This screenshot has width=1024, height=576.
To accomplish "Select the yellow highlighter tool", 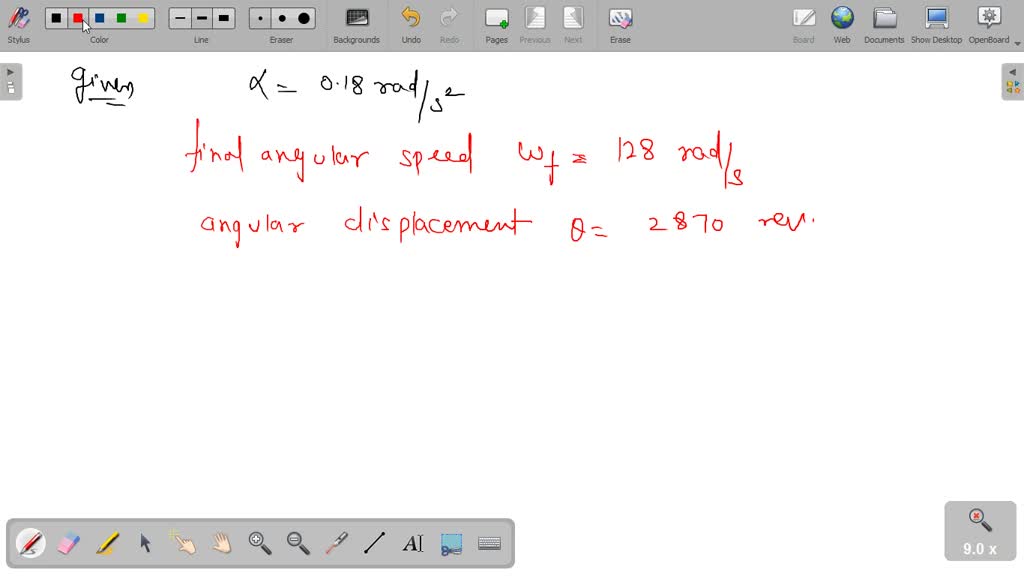I will [x=107, y=543].
